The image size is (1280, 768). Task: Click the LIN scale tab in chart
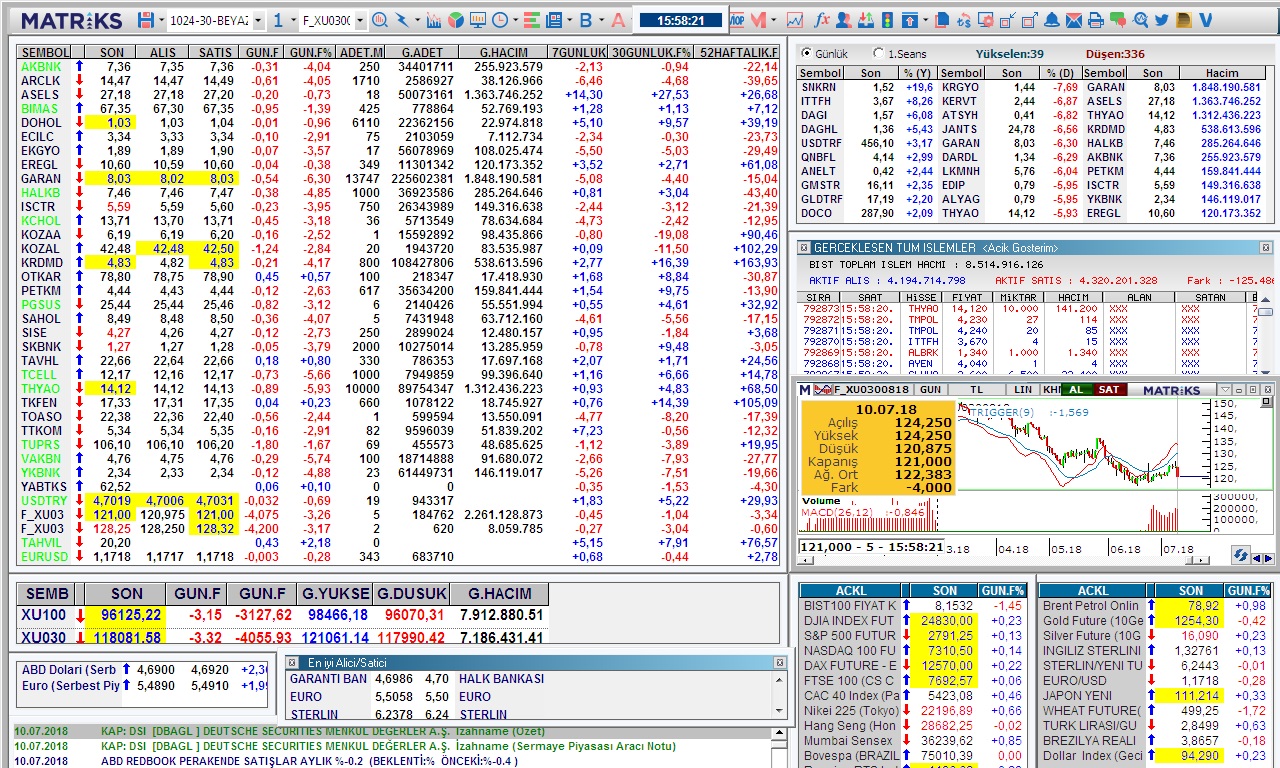point(1023,389)
